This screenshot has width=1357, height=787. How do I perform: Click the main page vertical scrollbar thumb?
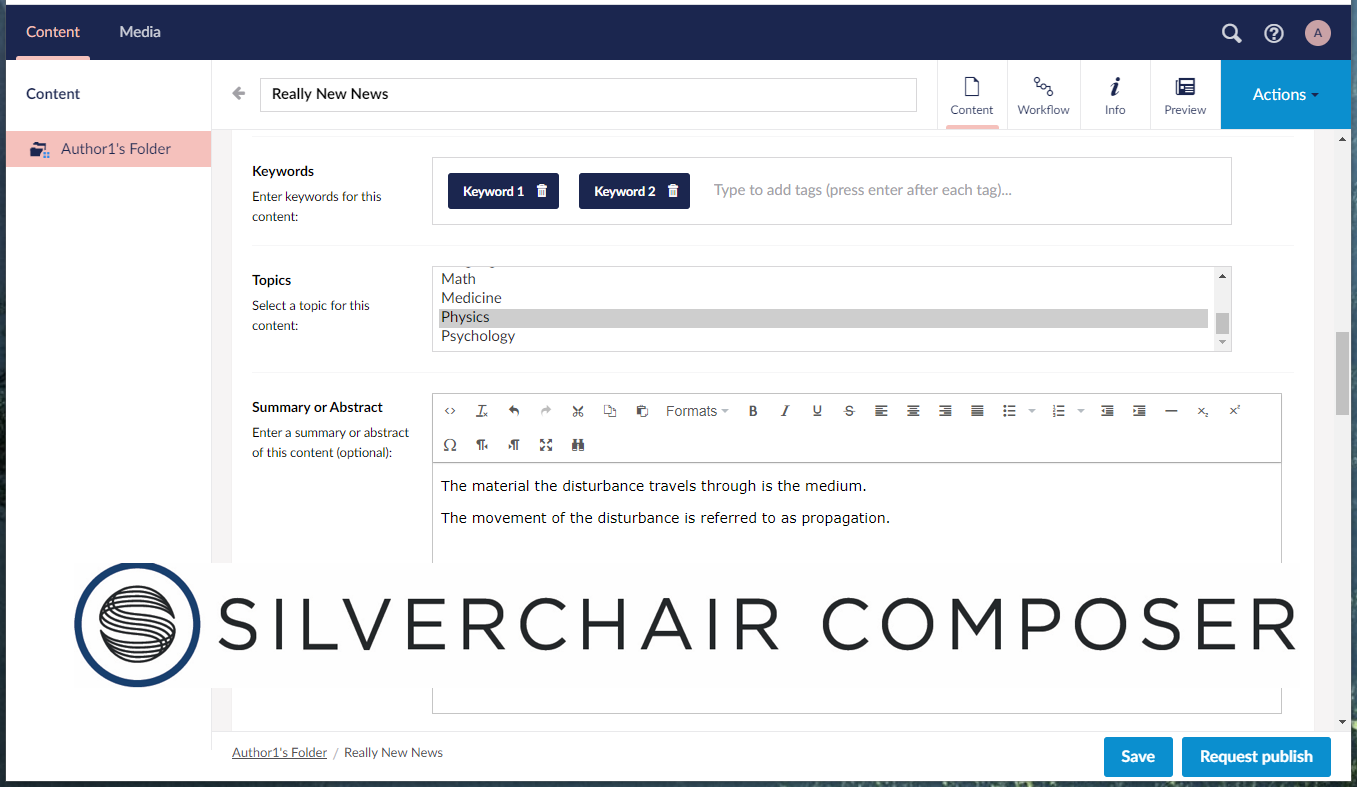point(1342,373)
